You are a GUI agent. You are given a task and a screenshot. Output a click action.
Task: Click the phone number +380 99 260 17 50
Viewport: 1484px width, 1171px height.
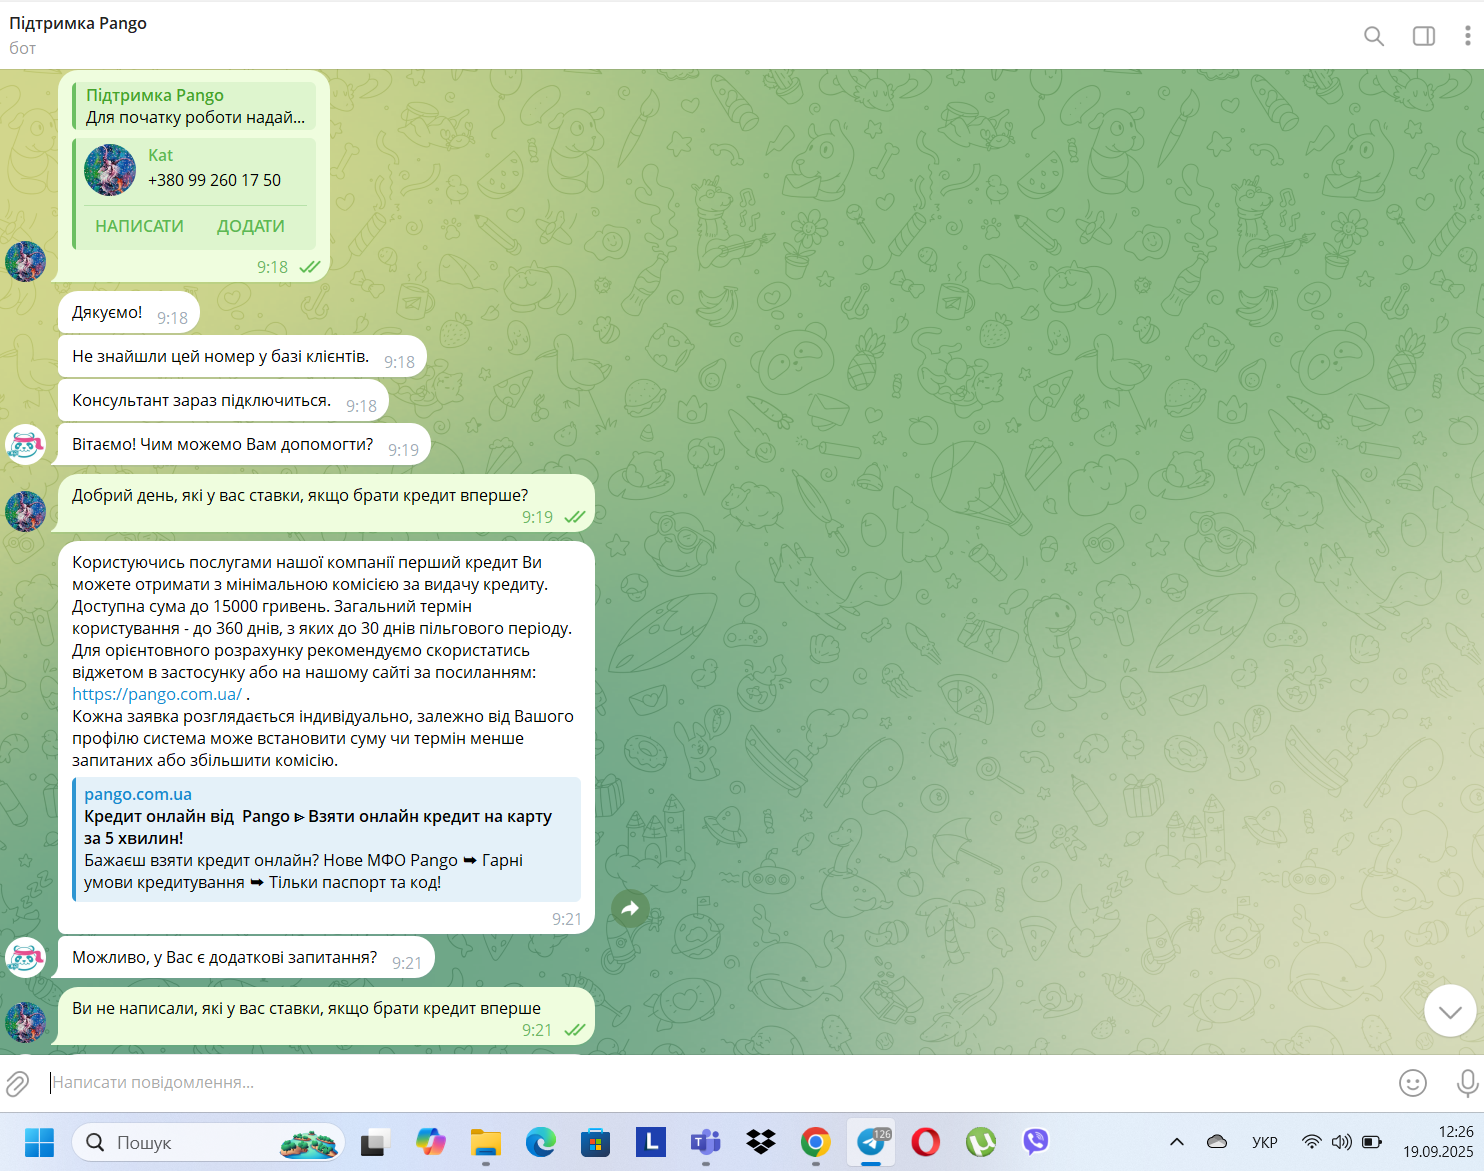point(214,180)
